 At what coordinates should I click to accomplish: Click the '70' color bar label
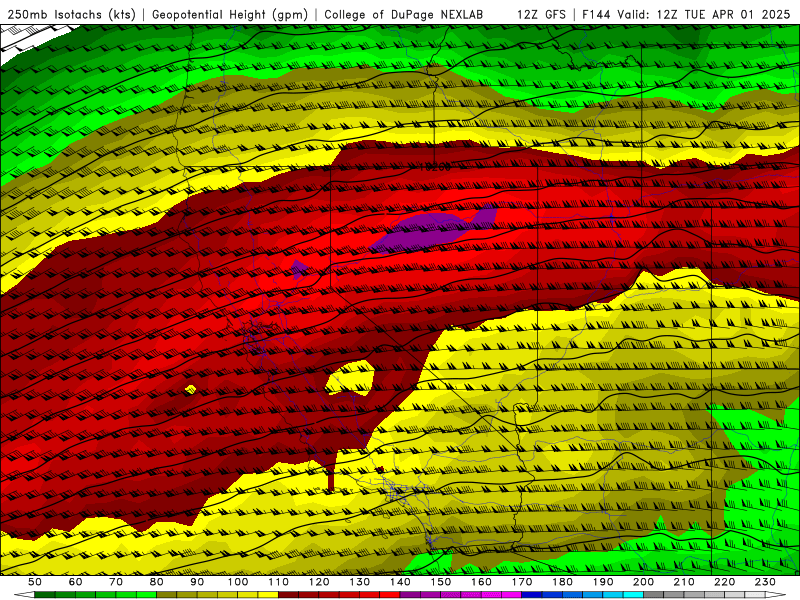click(x=116, y=582)
